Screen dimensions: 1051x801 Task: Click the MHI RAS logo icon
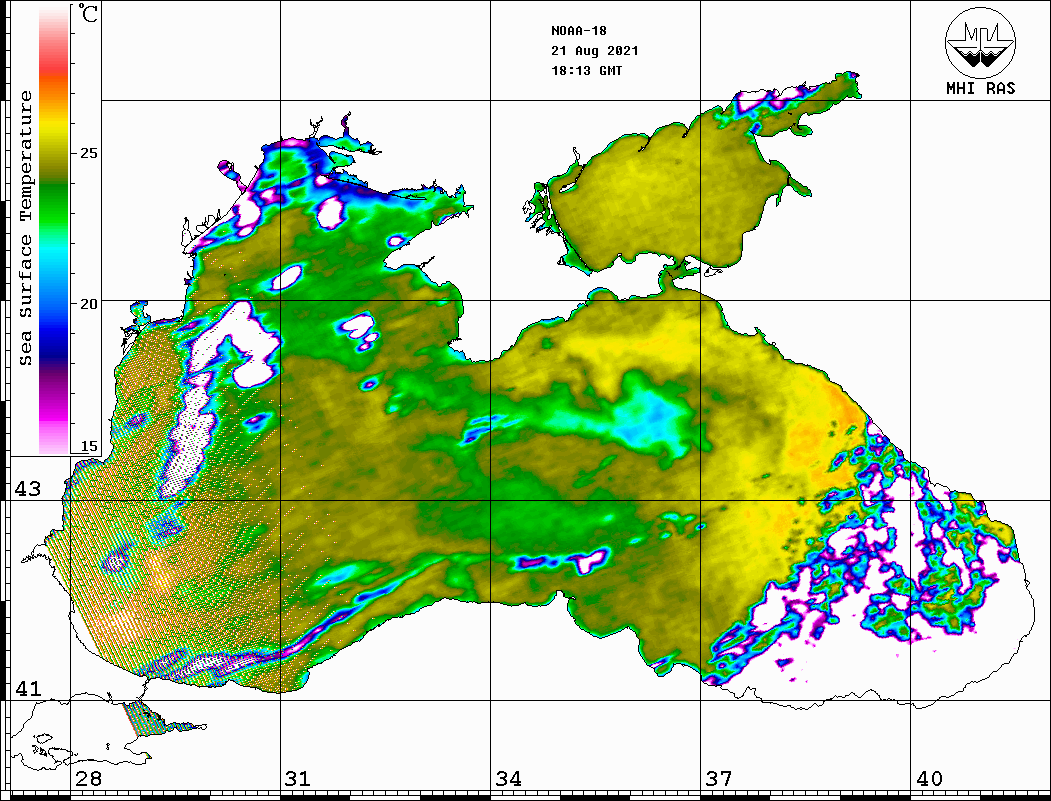(980, 42)
